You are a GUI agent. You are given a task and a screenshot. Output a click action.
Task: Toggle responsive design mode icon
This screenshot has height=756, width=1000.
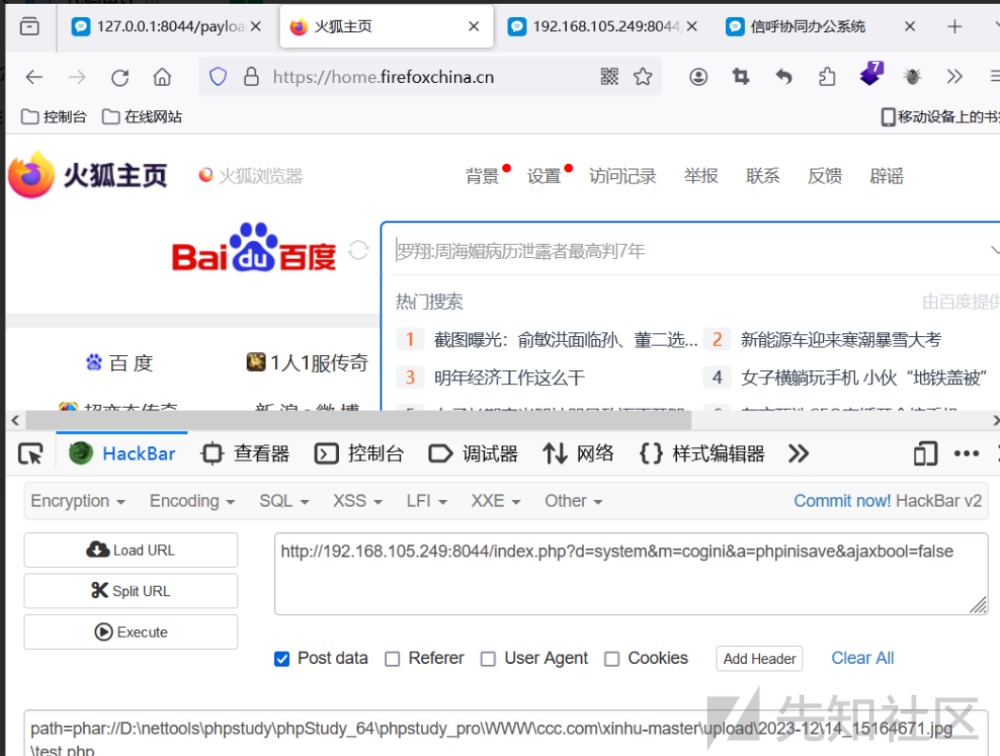(925, 454)
